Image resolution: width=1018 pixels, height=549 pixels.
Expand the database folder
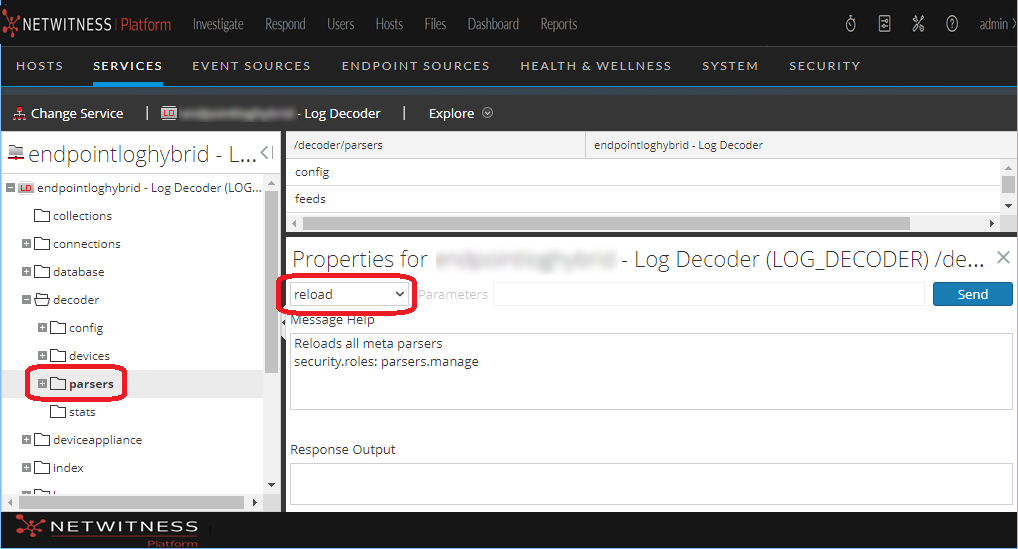click(x=26, y=272)
